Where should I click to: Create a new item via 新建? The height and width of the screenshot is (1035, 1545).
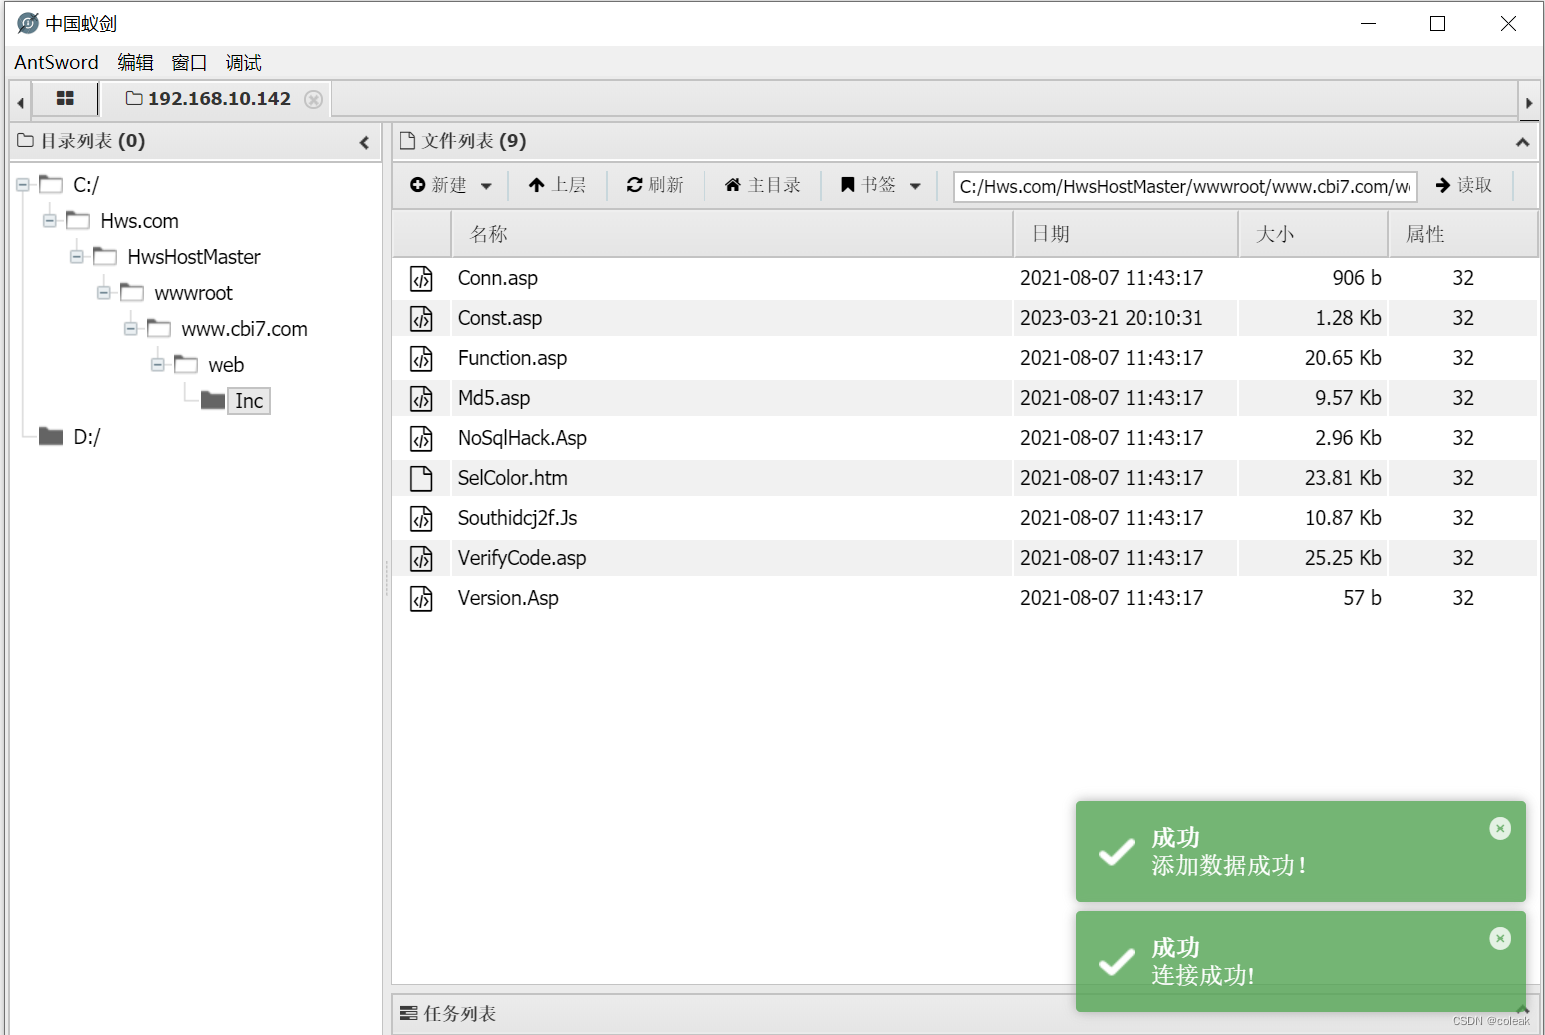(x=443, y=184)
